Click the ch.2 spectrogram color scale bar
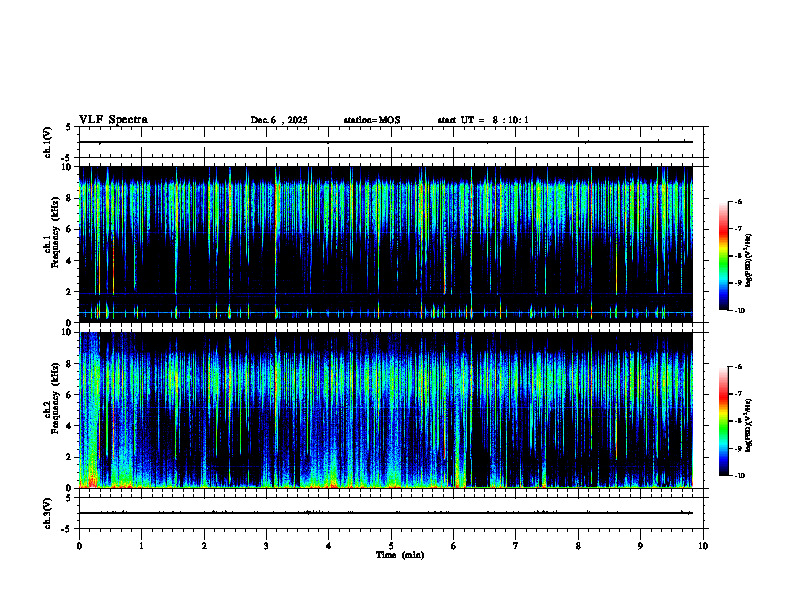Image resolution: width=792 pixels, height=612 pixels. tap(723, 421)
